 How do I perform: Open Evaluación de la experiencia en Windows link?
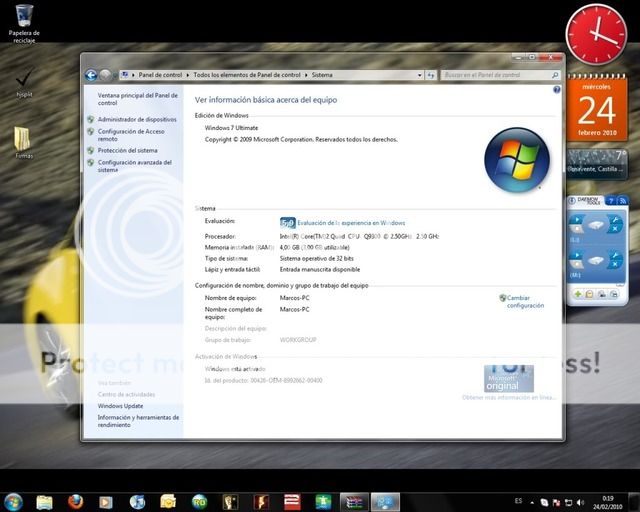[351, 223]
